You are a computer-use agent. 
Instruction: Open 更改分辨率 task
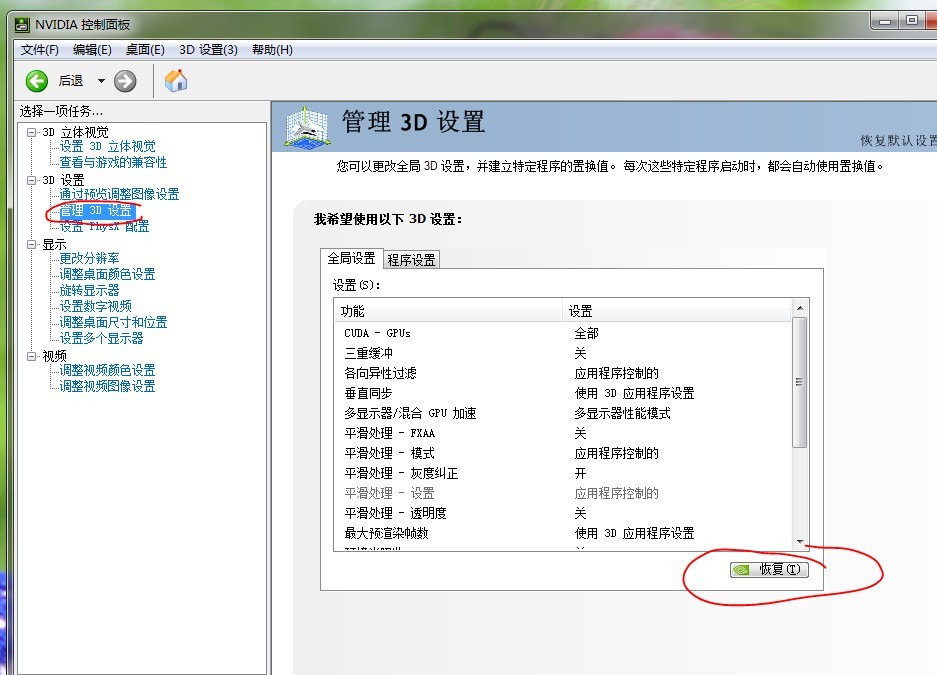point(90,258)
